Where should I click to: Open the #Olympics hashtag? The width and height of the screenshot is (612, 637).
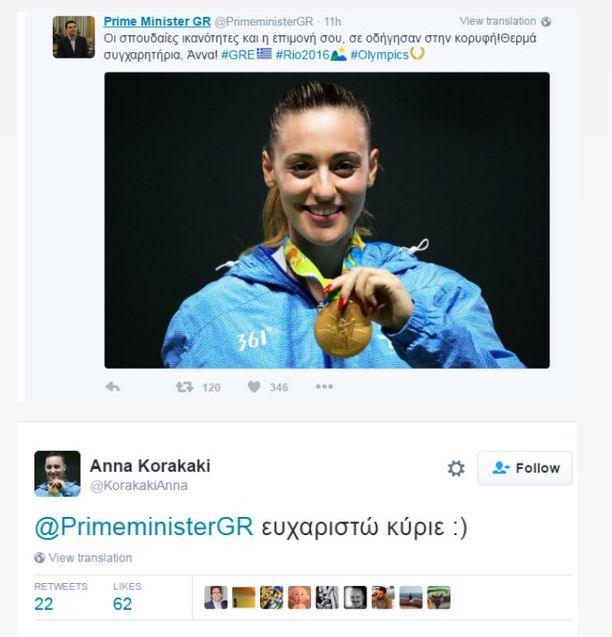[379, 55]
